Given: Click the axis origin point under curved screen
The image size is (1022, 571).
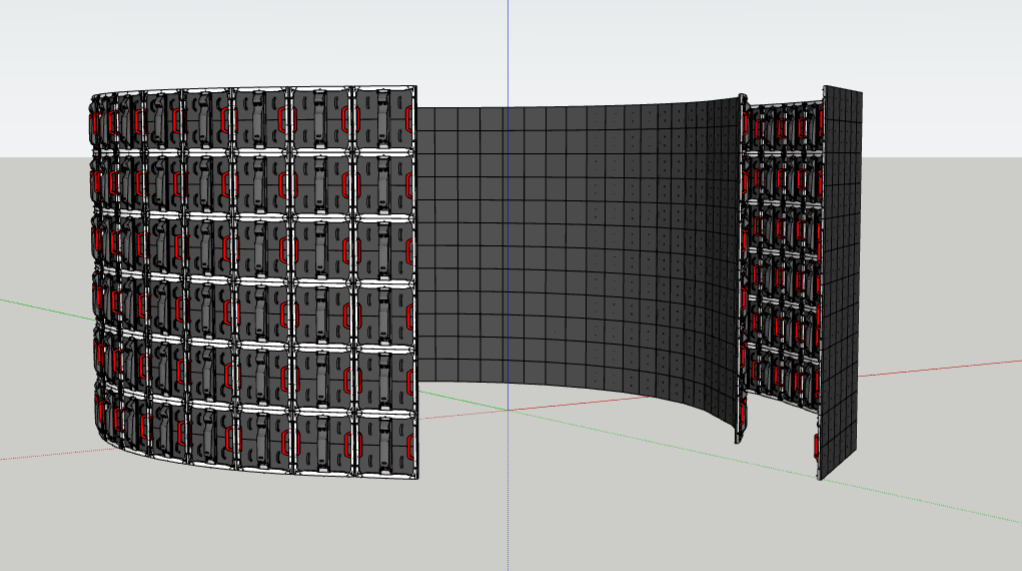Looking at the screenshot, I should [x=509, y=409].
